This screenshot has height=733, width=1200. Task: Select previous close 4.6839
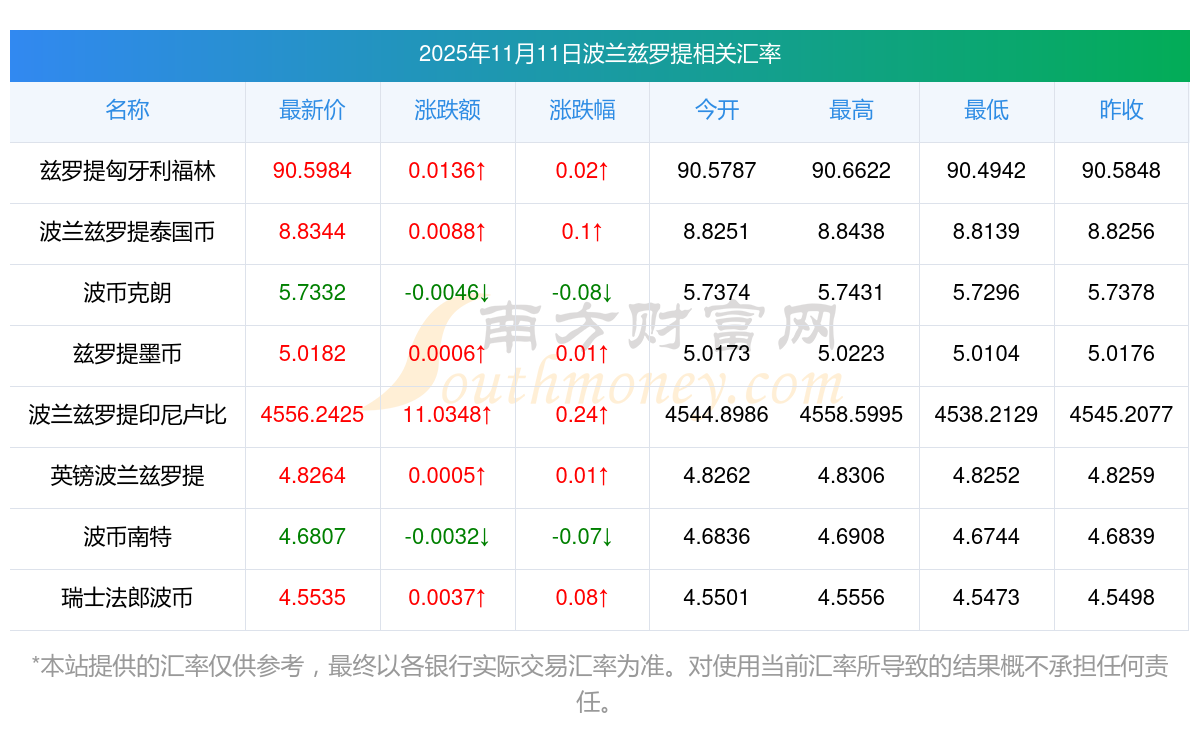(1121, 537)
